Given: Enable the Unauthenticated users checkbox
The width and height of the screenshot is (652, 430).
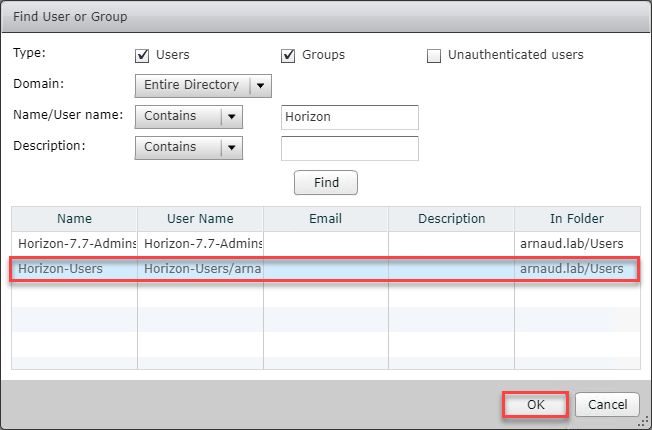Looking at the screenshot, I should (x=434, y=55).
